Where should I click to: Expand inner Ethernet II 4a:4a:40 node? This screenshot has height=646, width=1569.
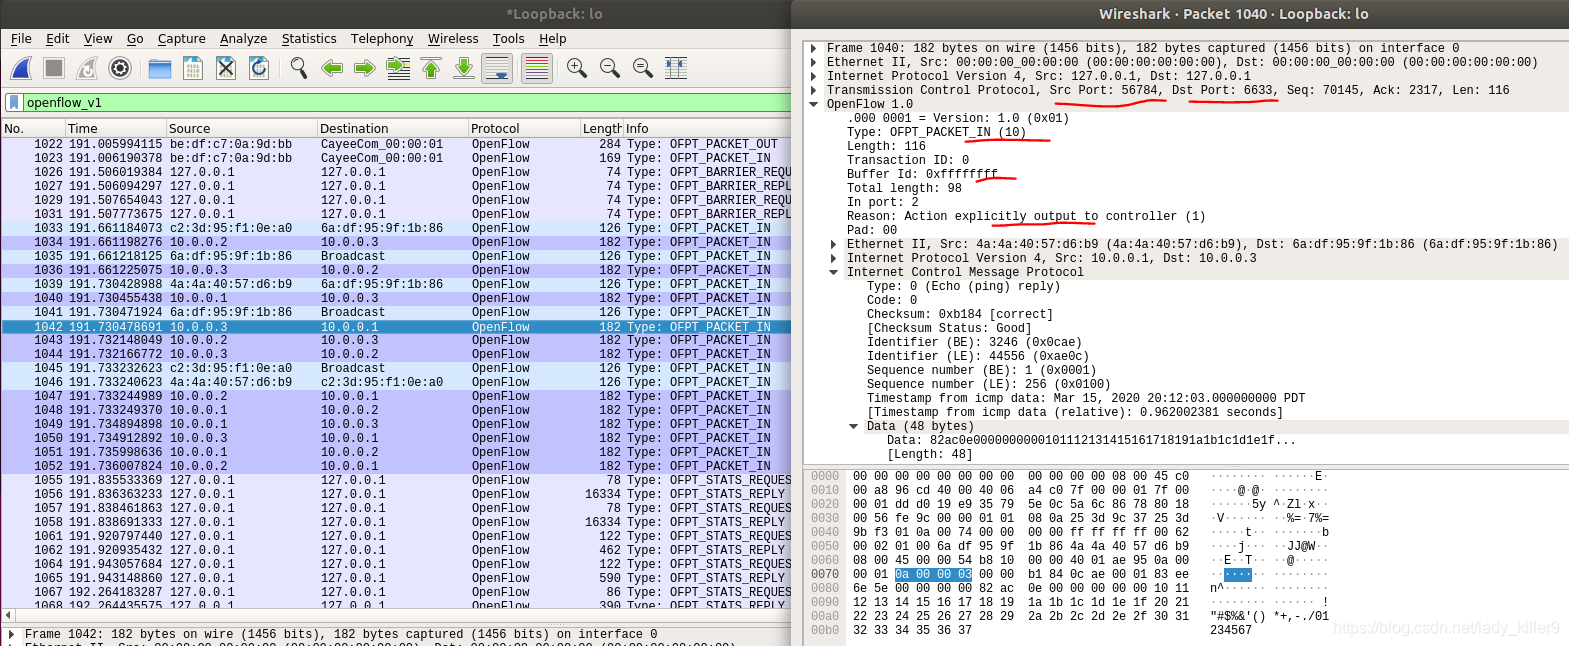[834, 244]
